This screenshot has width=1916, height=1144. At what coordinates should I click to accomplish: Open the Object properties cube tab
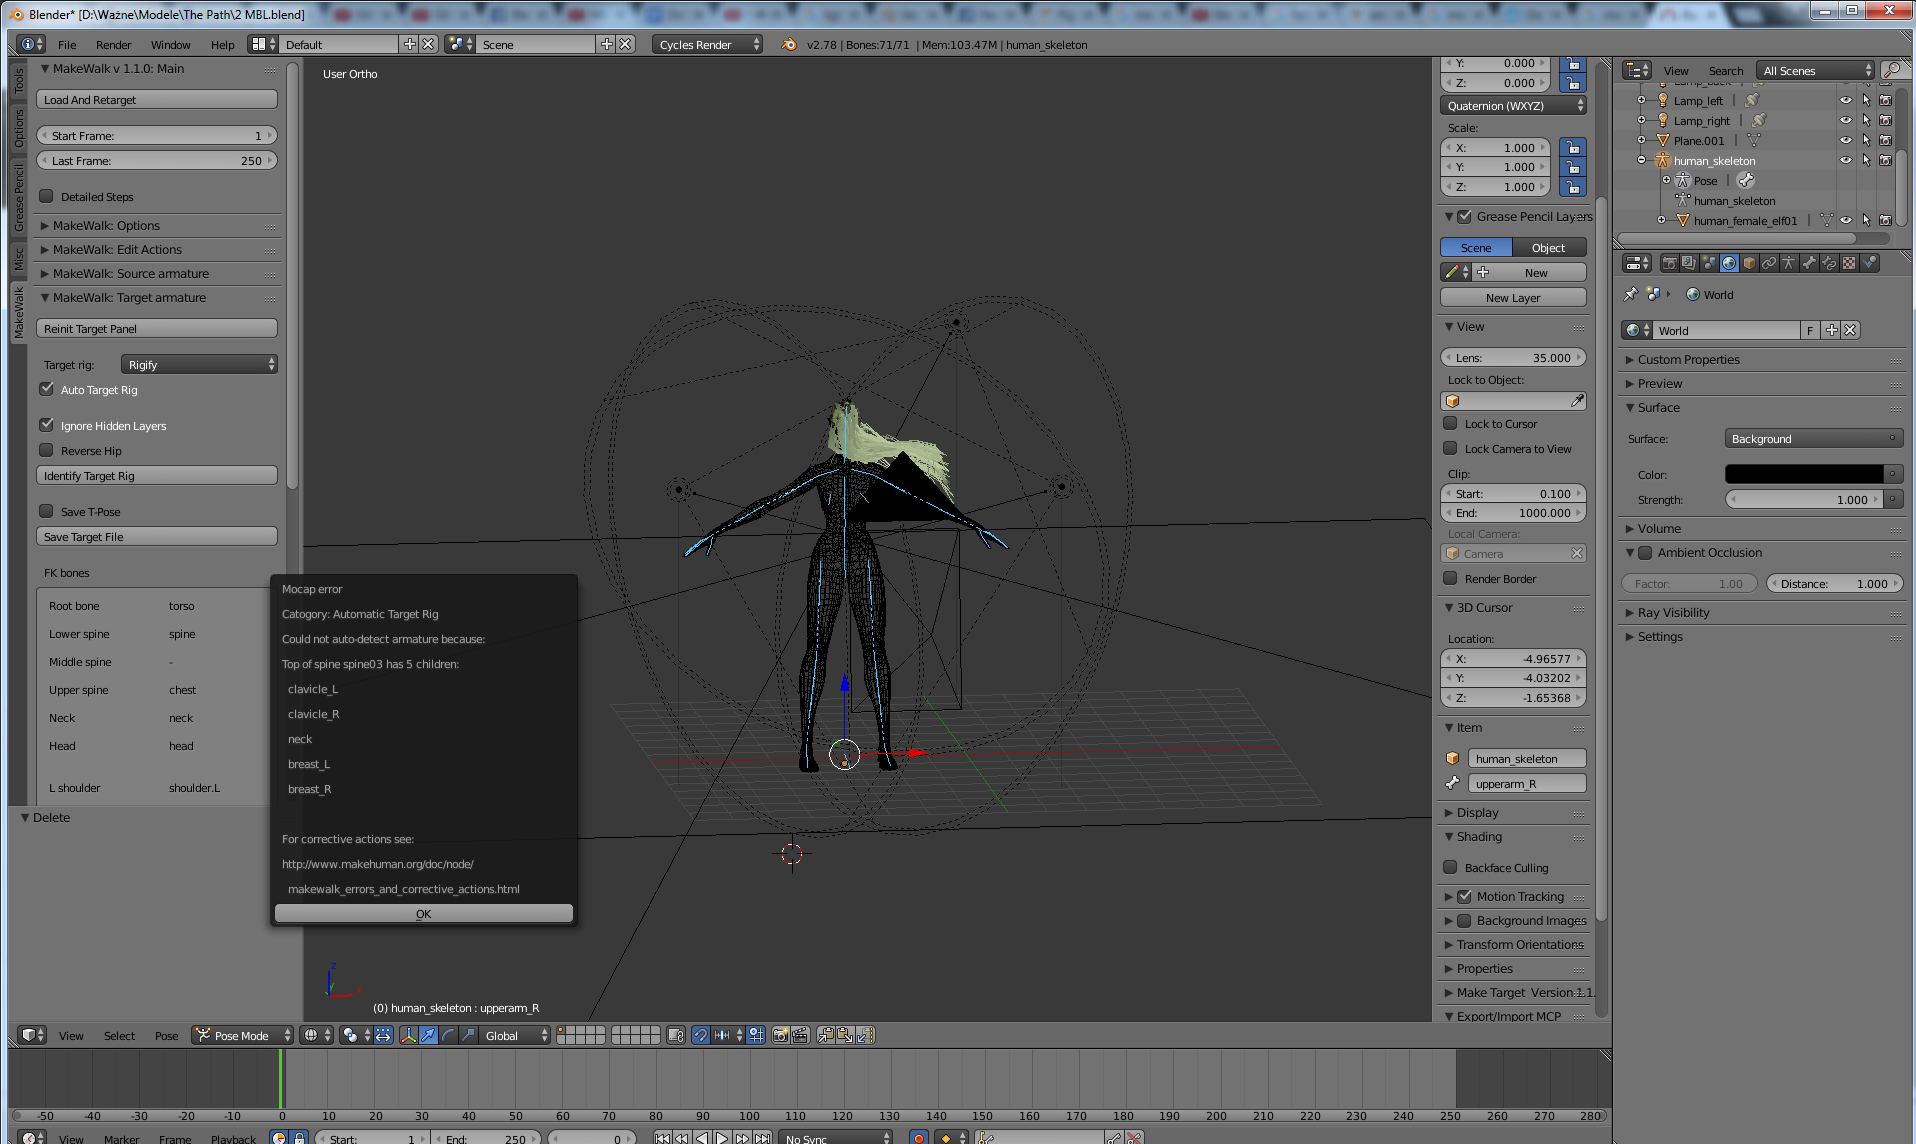pyautogui.click(x=1749, y=263)
